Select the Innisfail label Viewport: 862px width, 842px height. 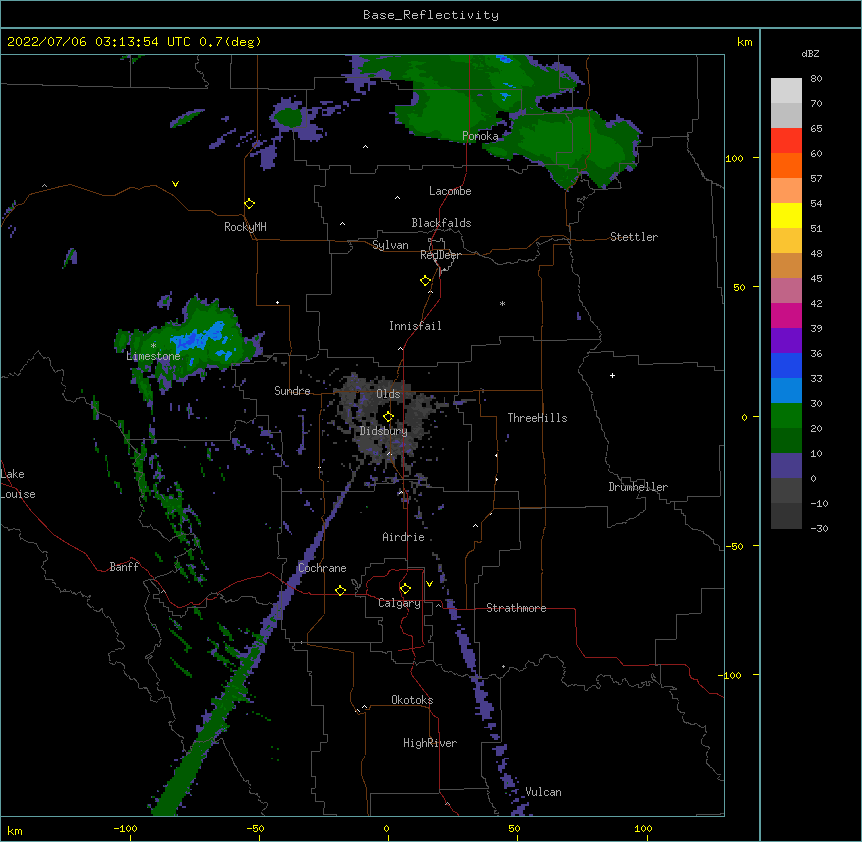[415, 326]
